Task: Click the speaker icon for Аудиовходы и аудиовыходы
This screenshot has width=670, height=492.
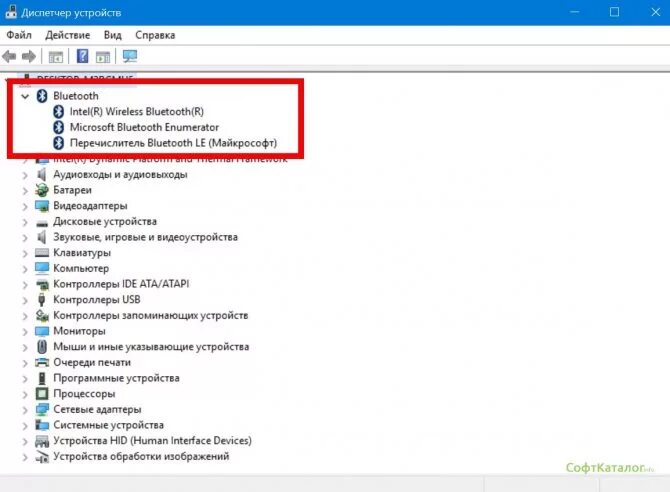Action: [x=41, y=174]
